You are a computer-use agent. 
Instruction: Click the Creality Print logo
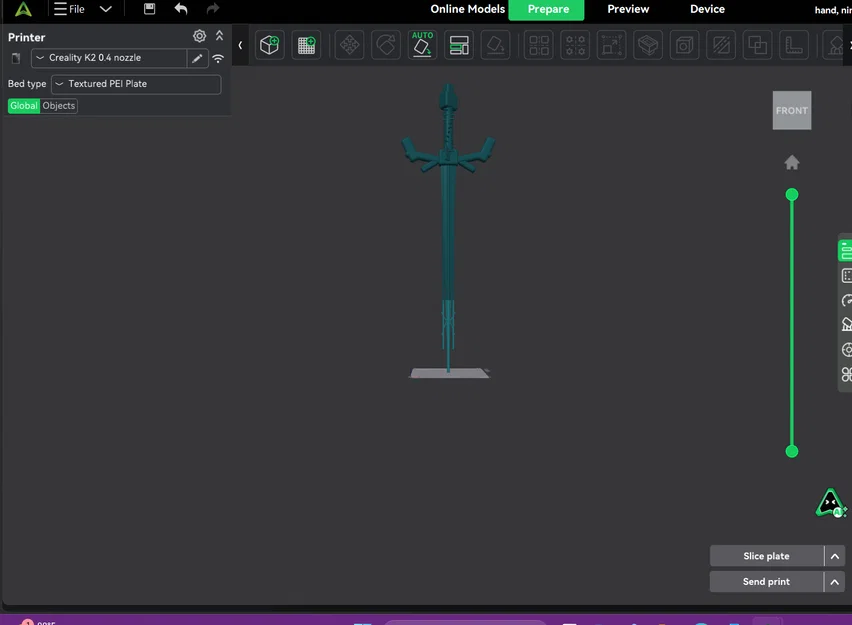click(23, 9)
